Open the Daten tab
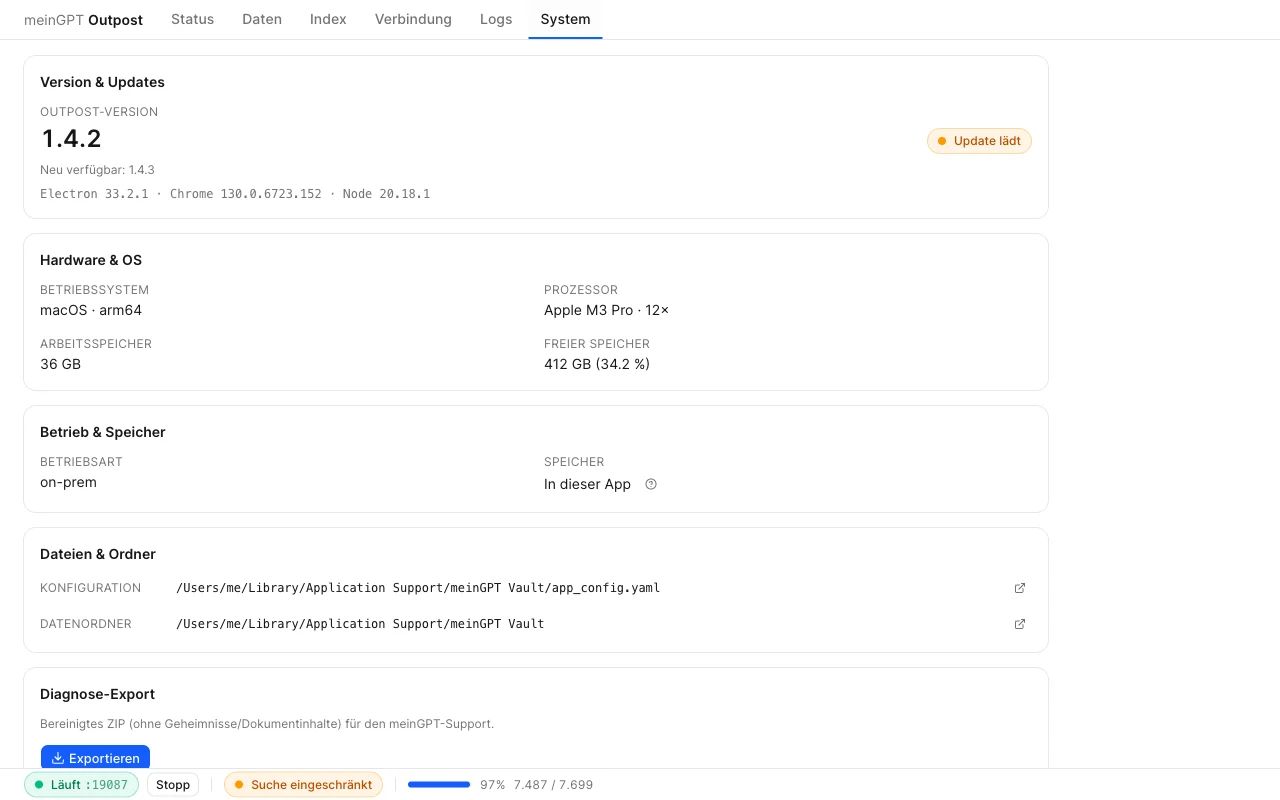Image resolution: width=1280 pixels, height=800 pixels. tap(262, 19)
